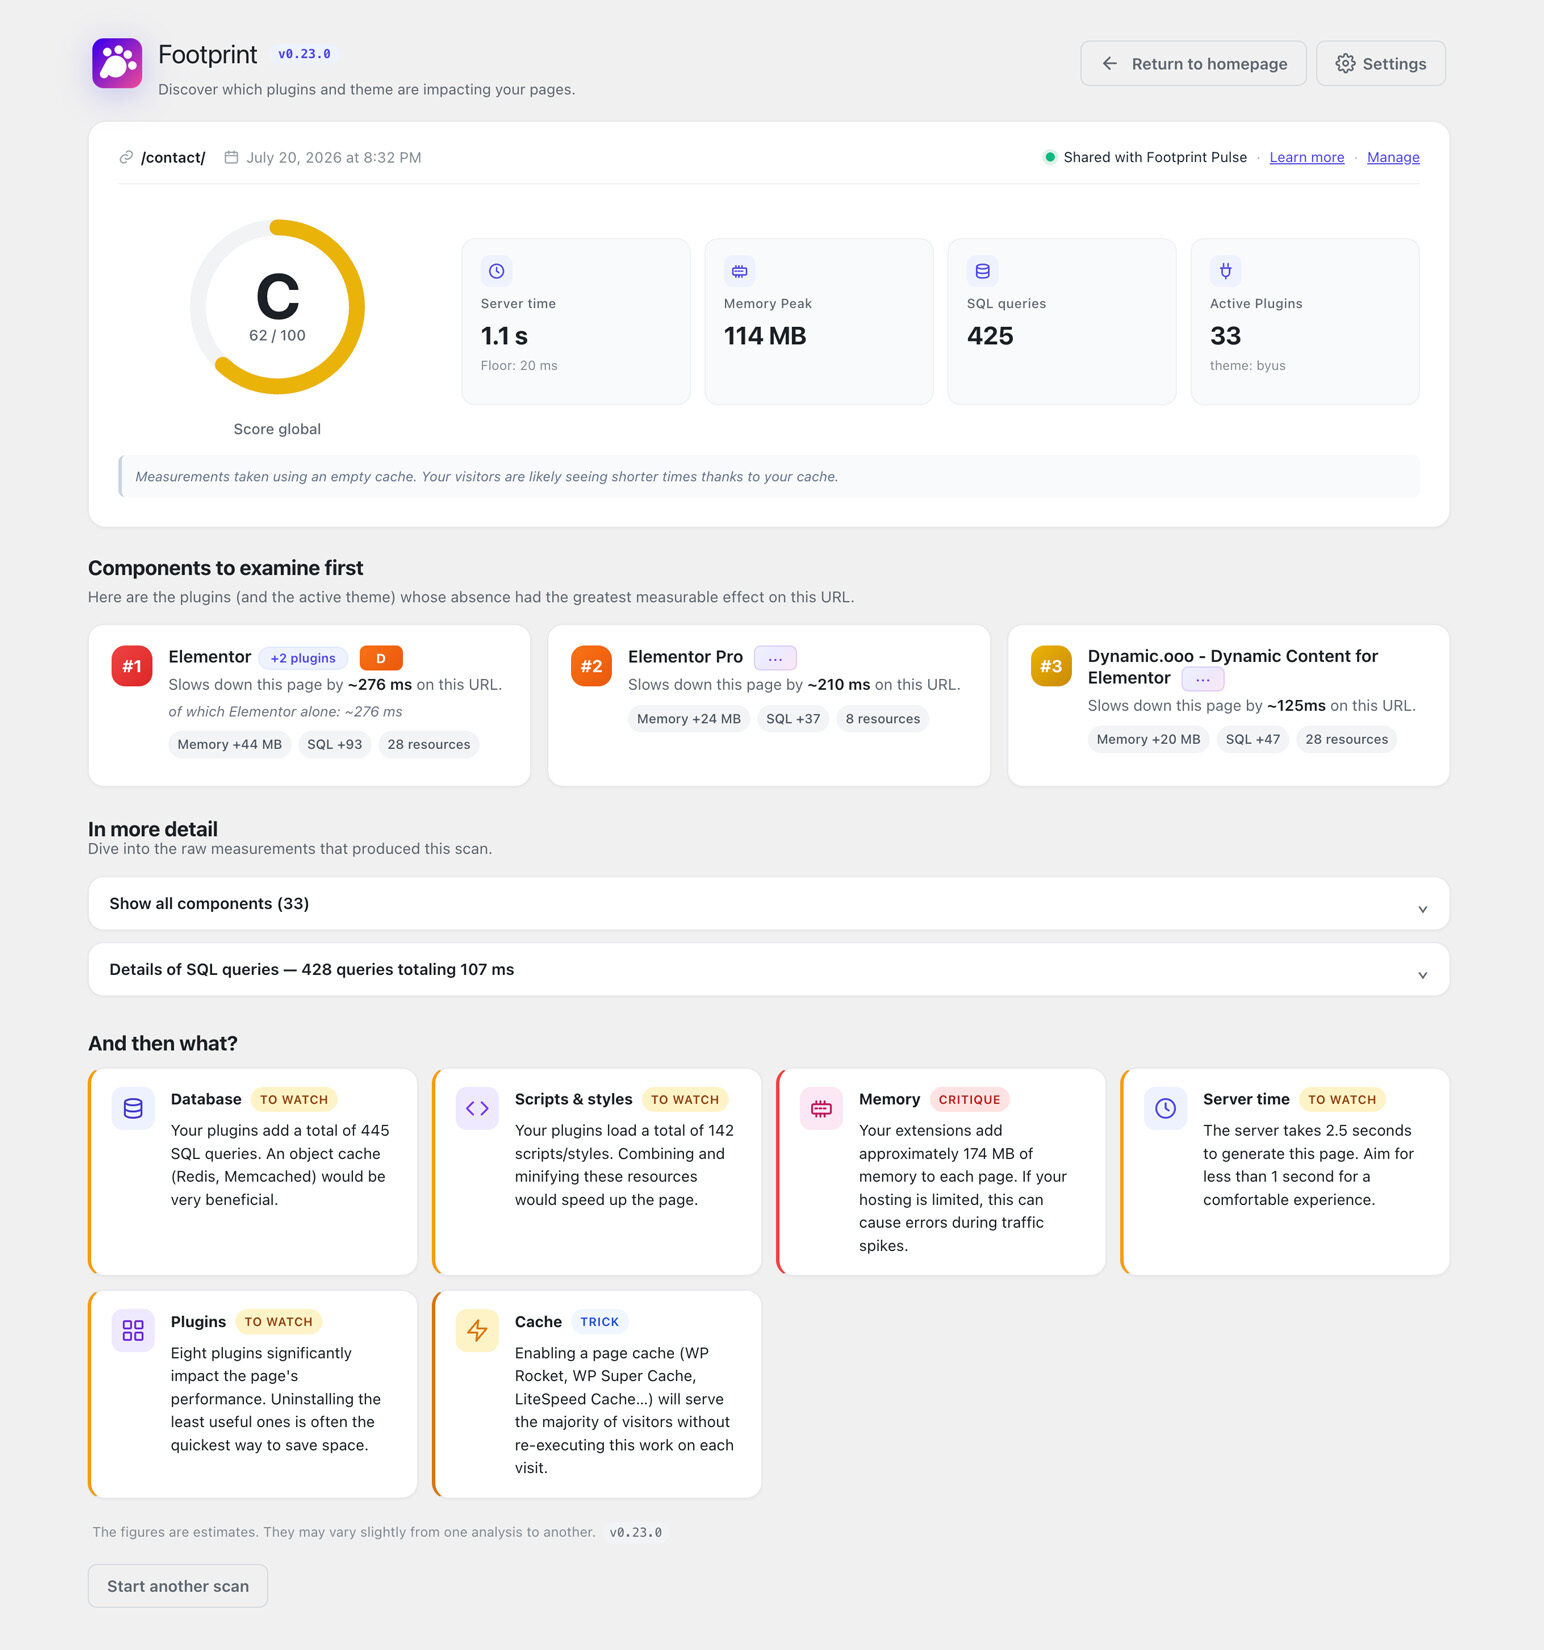This screenshot has height=1650, width=1544.
Task: Click the gear icon in Settings button
Action: 1345,63
